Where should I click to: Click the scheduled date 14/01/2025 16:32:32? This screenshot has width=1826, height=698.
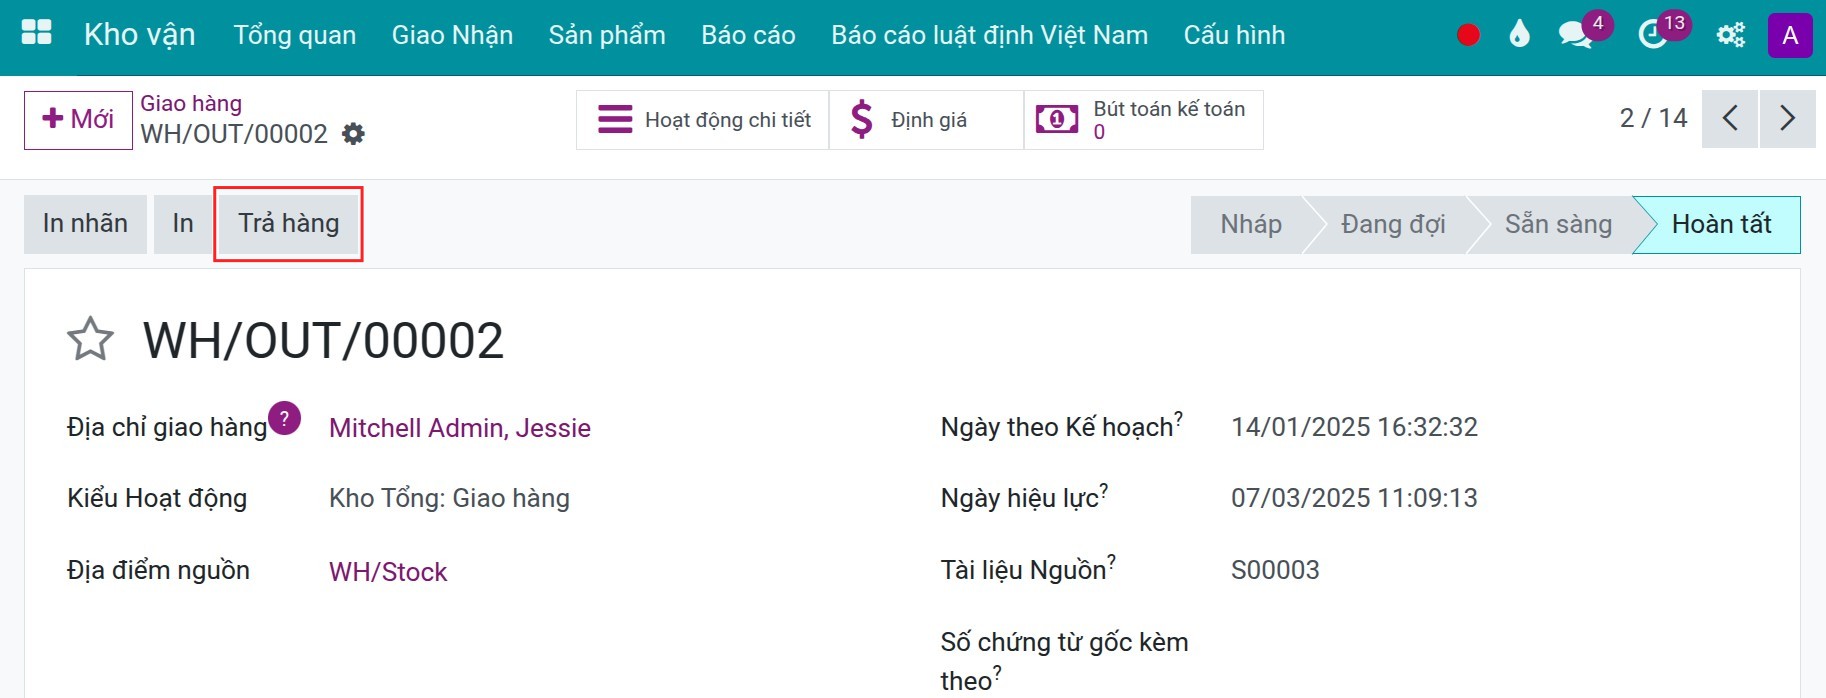tap(1354, 427)
